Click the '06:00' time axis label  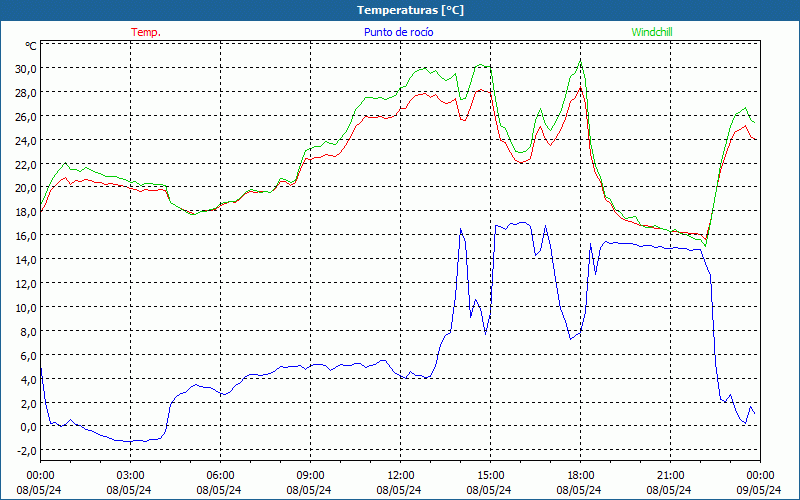coord(220,476)
